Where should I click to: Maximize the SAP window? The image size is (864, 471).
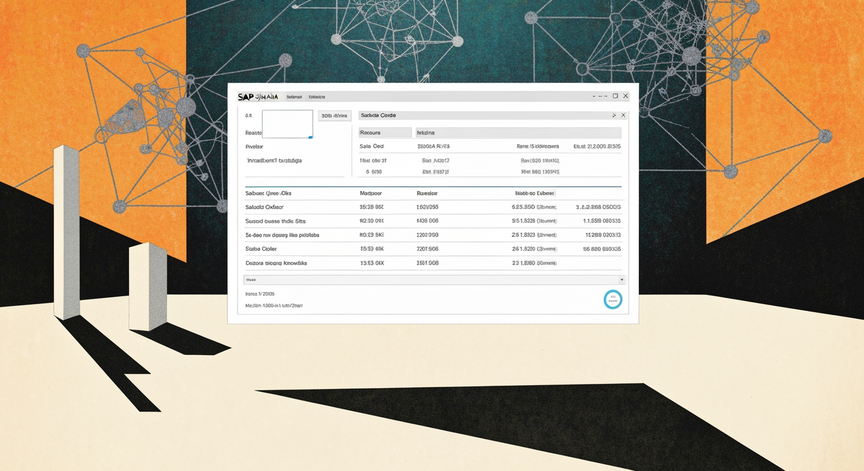(615, 96)
